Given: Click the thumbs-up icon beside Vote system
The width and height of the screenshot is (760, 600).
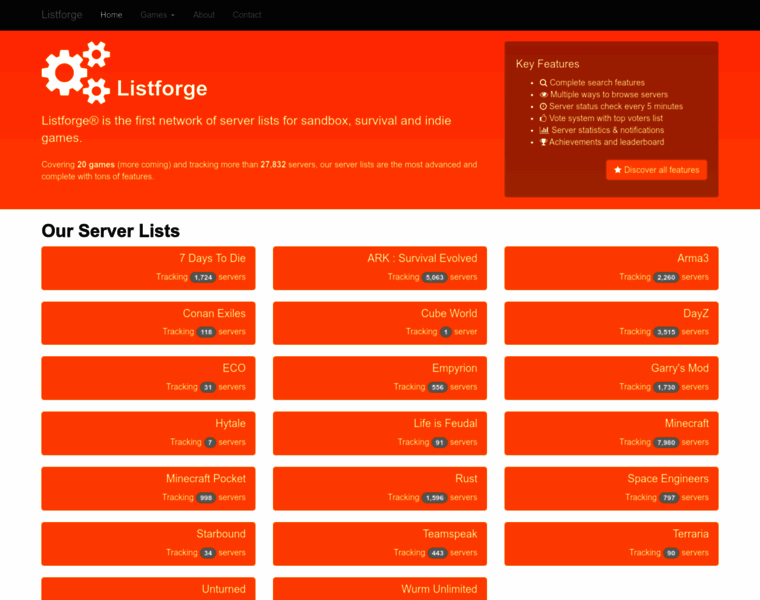Looking at the screenshot, I should coord(543,118).
